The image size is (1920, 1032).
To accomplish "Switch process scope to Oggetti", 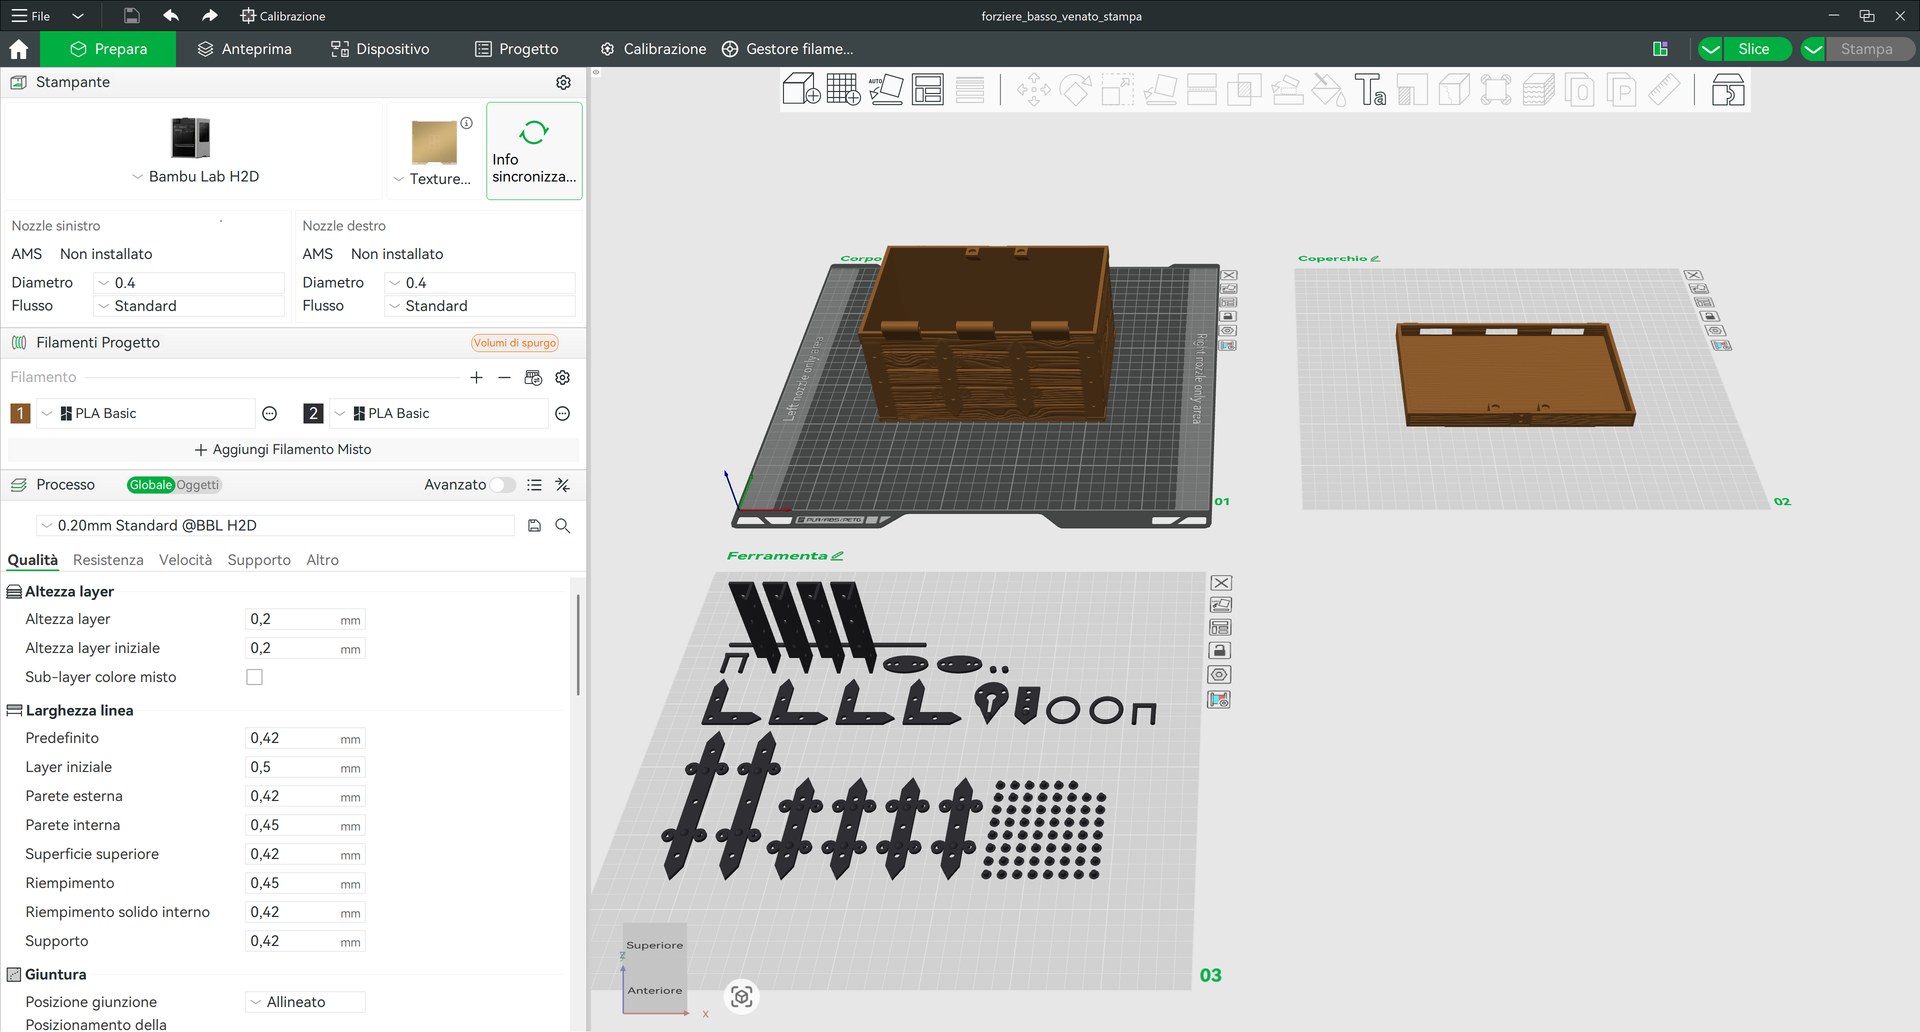I will click(x=198, y=485).
